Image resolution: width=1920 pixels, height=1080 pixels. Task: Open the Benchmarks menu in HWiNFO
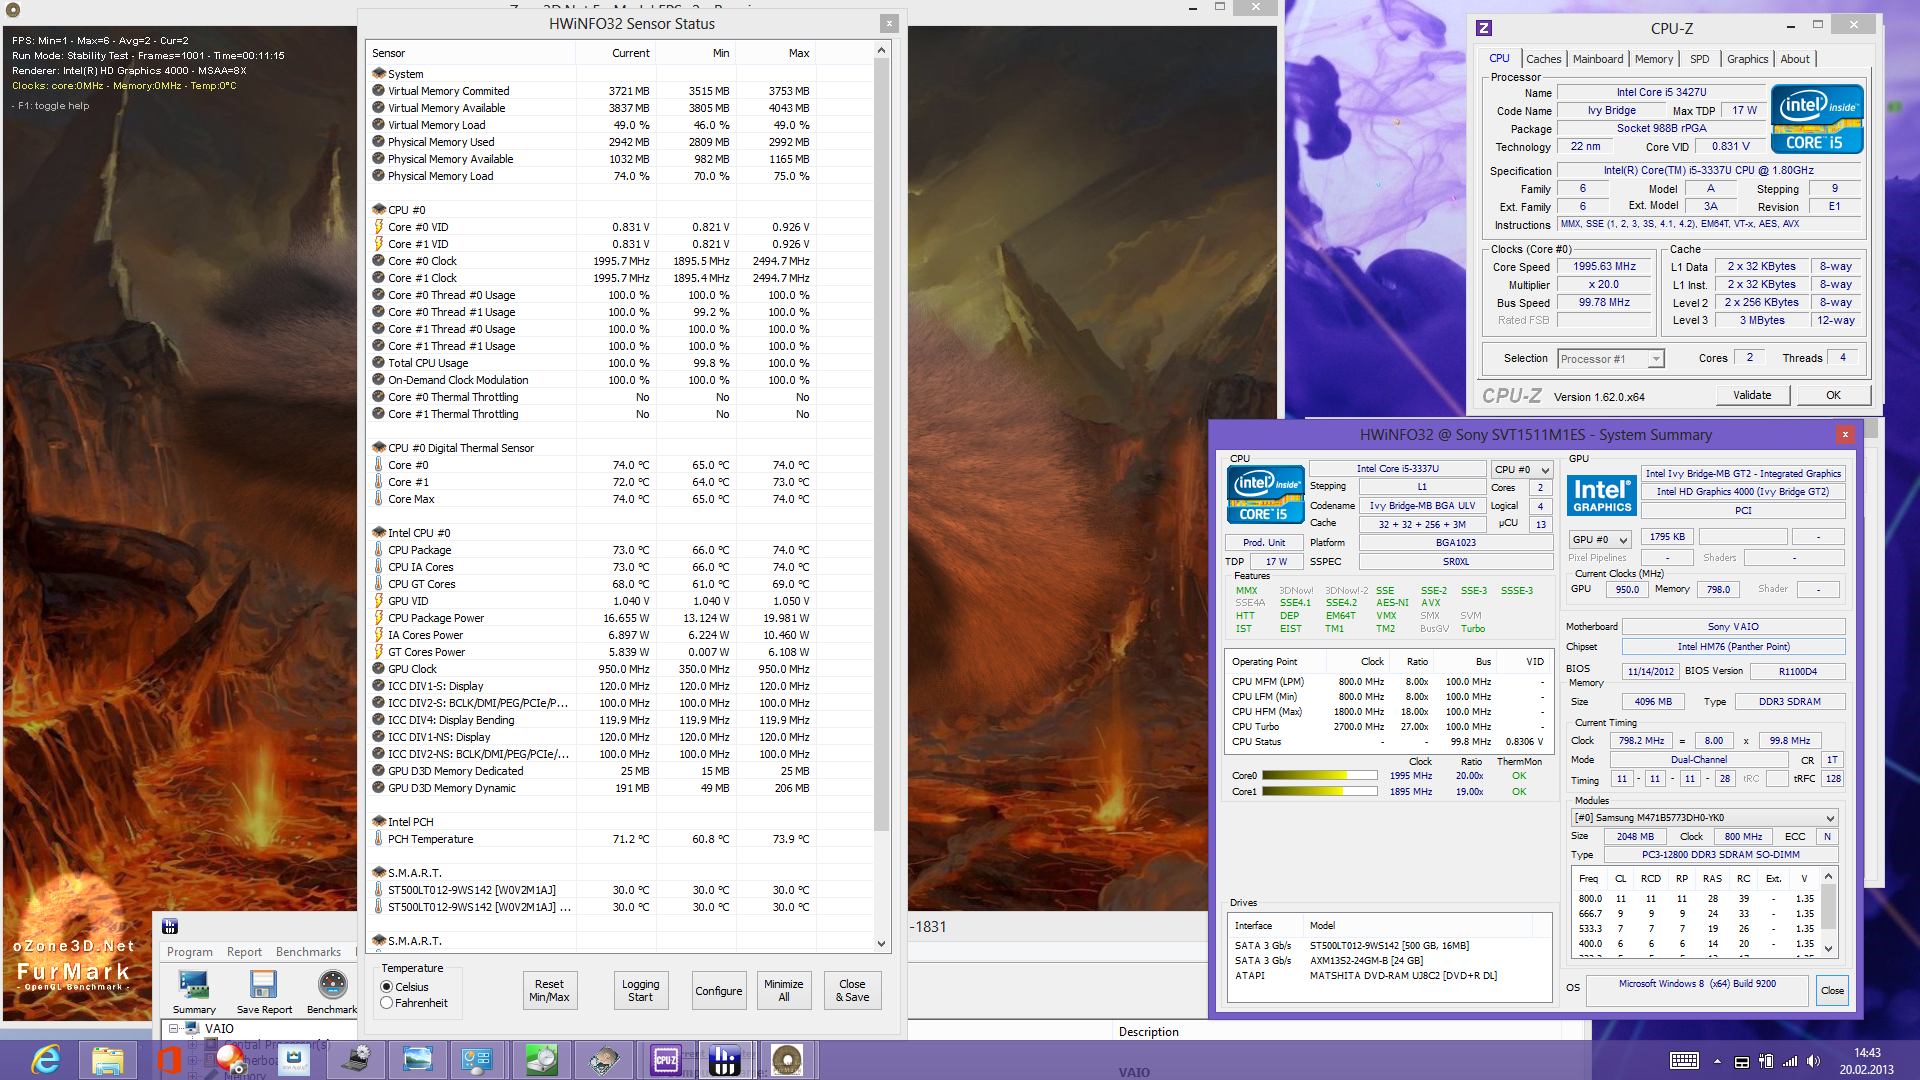click(308, 952)
